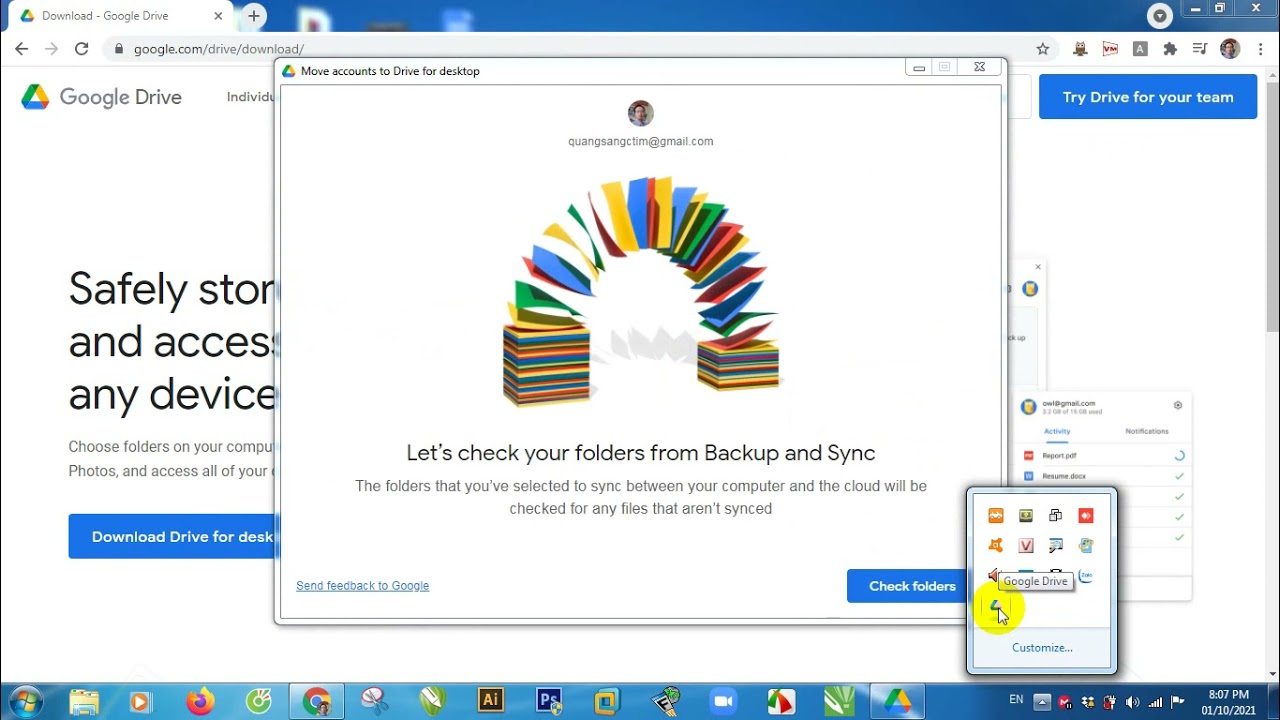1280x720 pixels.
Task: Click Zalo icon in tray popup
Action: (1086, 576)
